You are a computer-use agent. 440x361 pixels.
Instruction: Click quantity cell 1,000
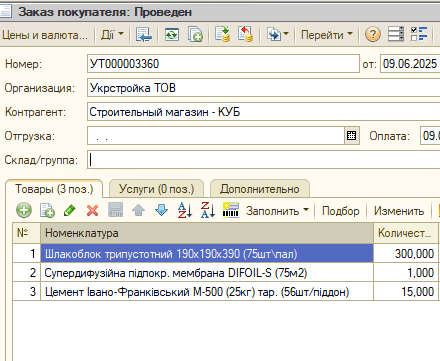[406, 273]
